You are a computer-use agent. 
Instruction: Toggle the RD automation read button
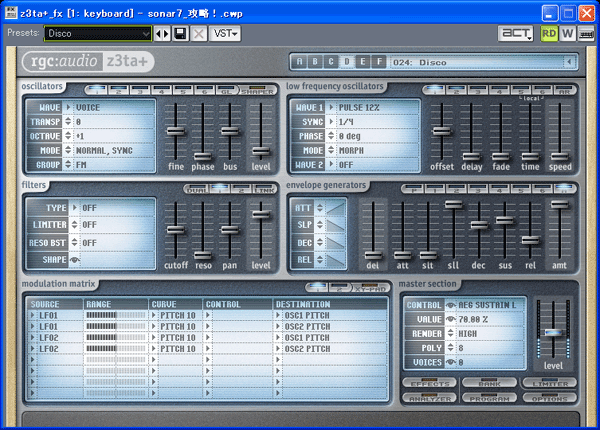pyautogui.click(x=549, y=34)
